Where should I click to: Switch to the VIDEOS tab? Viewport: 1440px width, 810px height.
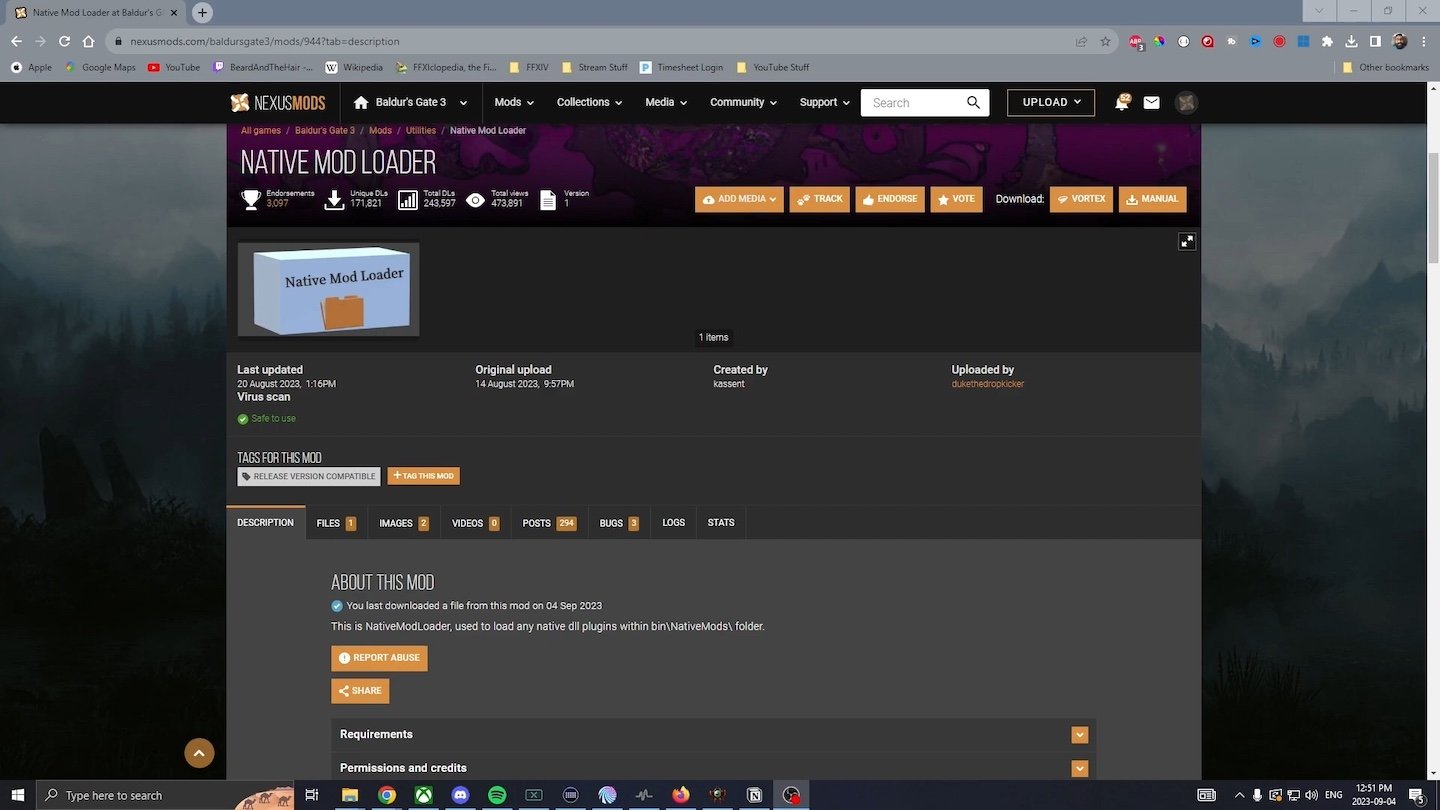point(475,523)
